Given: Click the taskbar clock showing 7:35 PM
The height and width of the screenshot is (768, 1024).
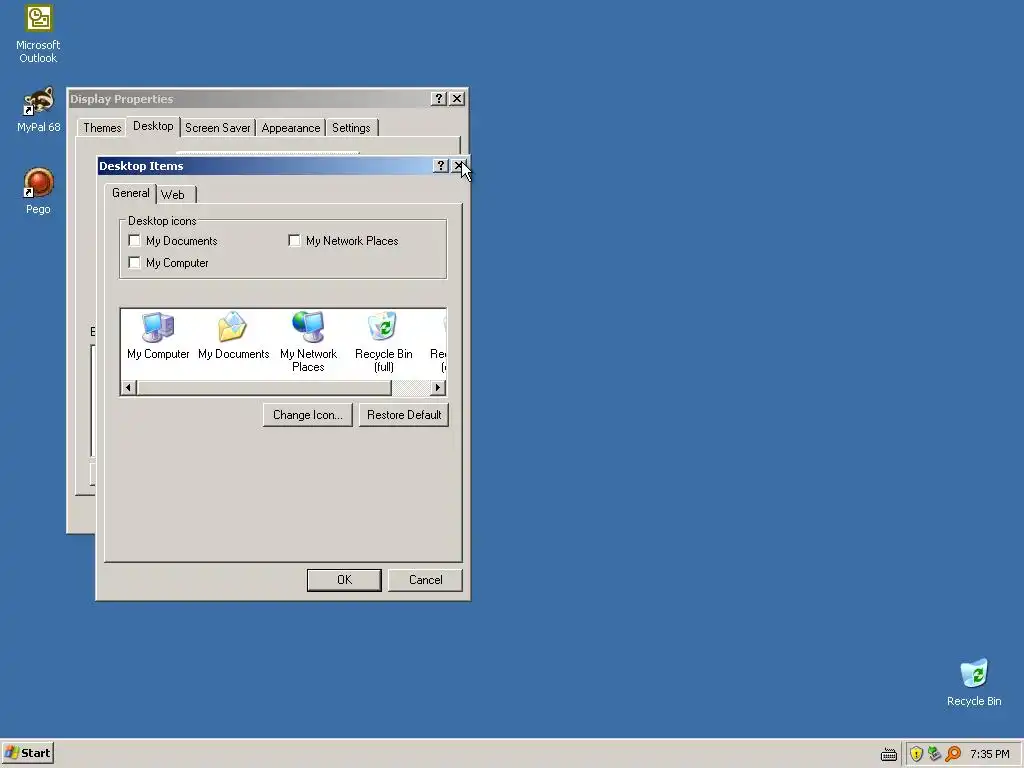Looking at the screenshot, I should (x=989, y=754).
